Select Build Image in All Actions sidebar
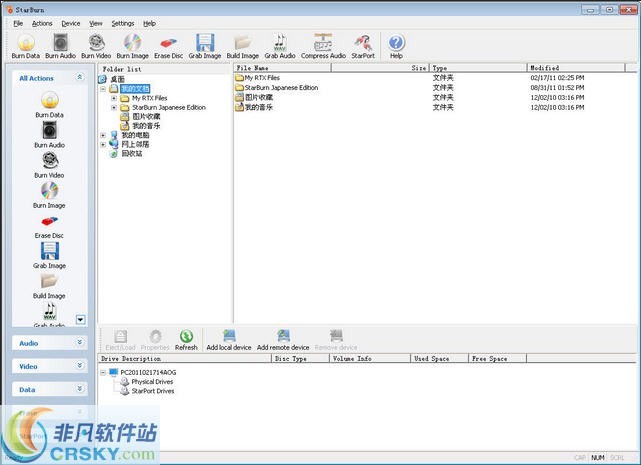The width and height of the screenshot is (641, 465). click(49, 286)
